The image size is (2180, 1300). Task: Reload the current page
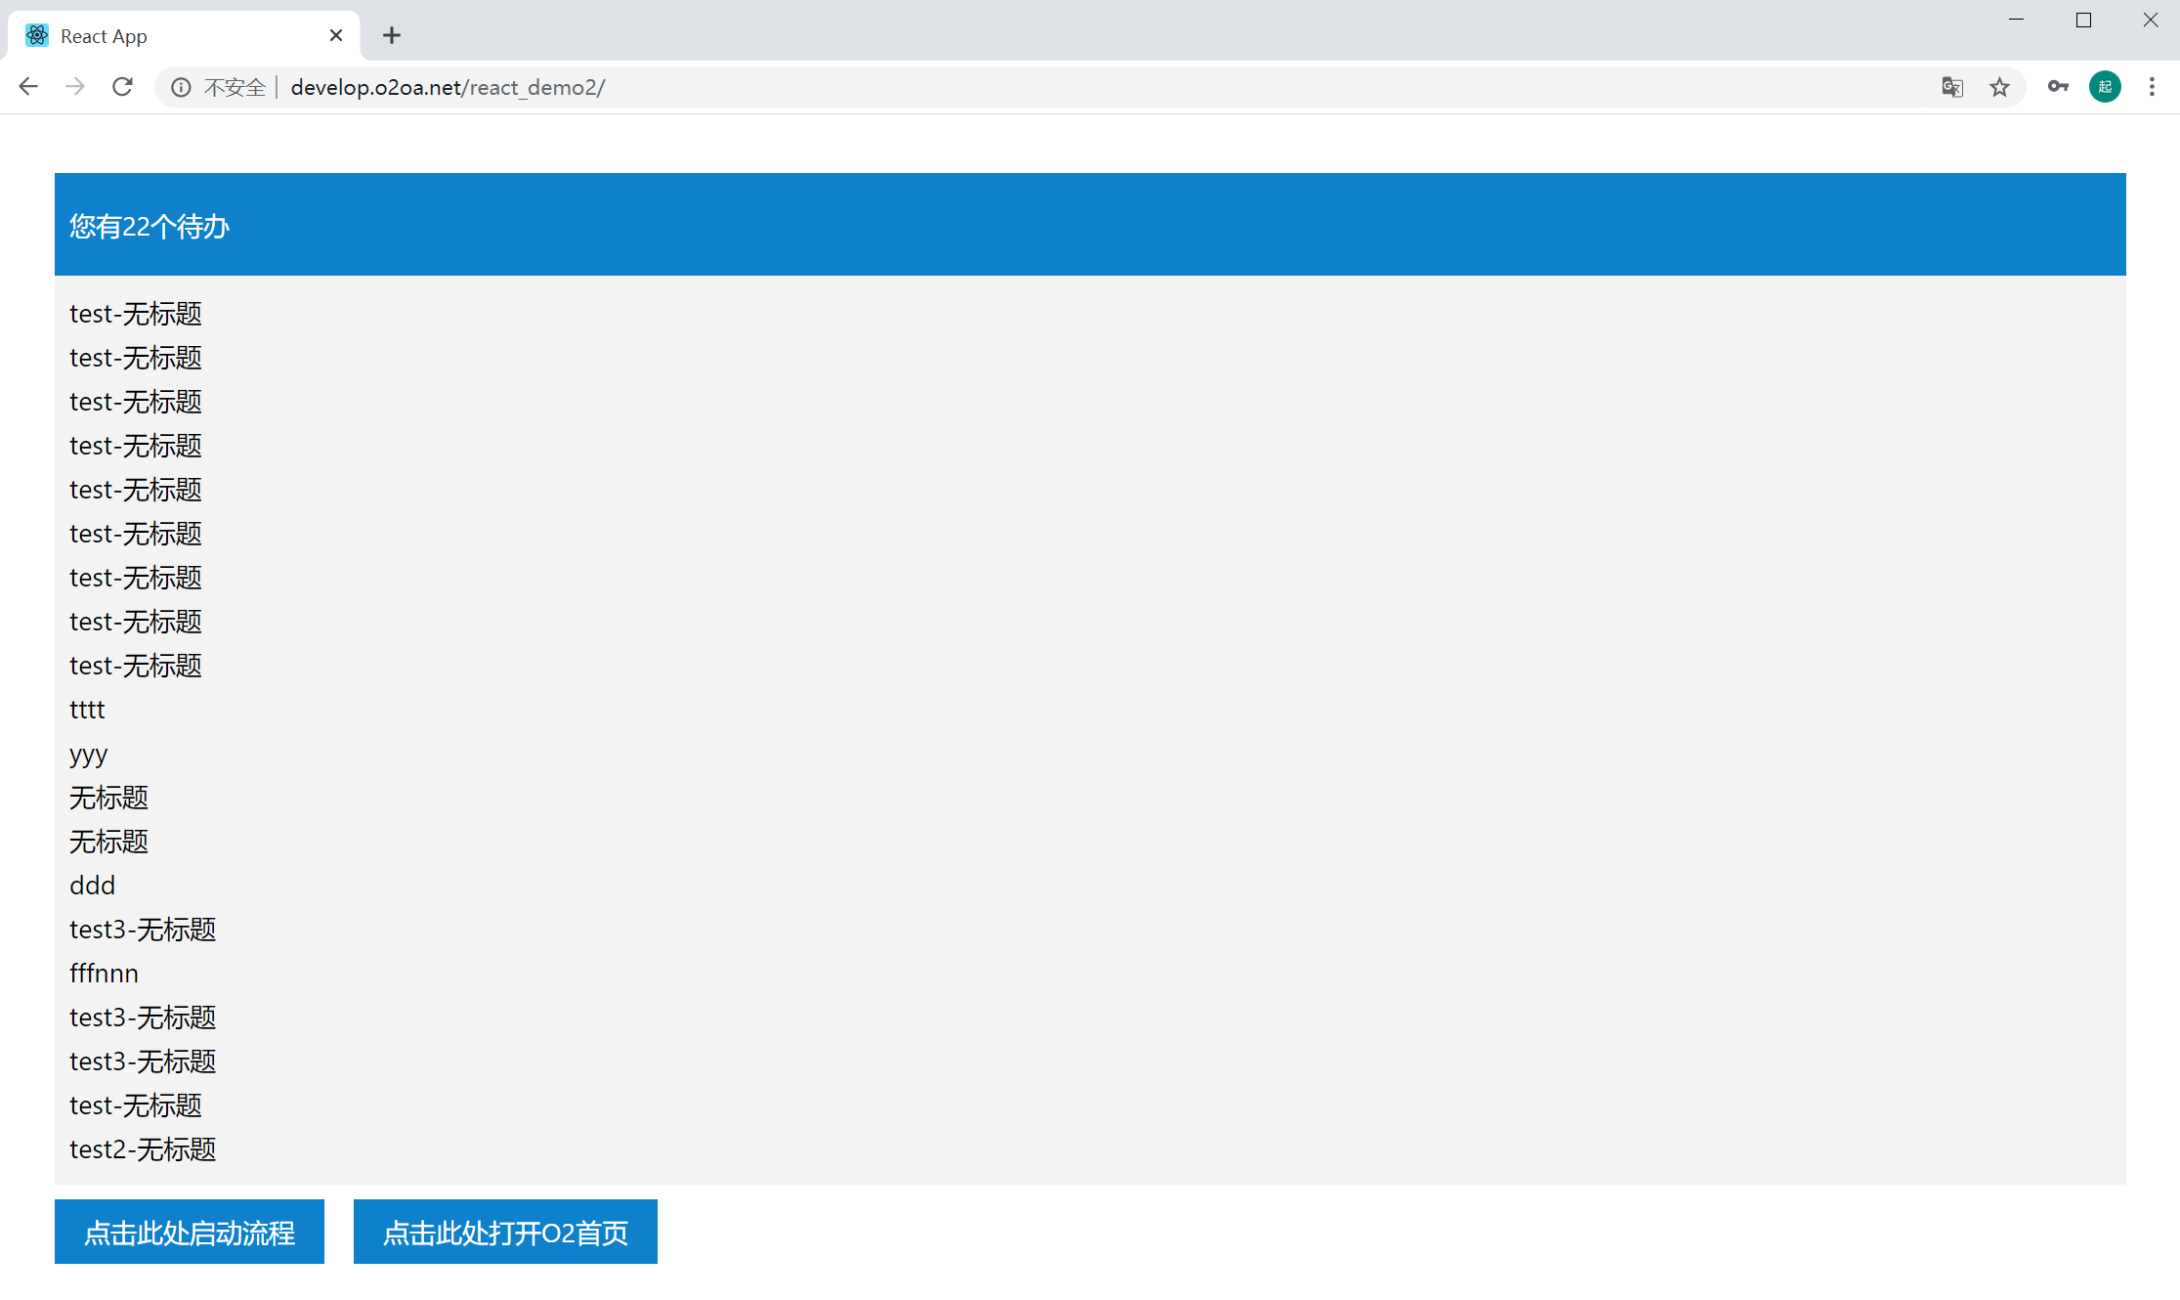pyautogui.click(x=122, y=87)
